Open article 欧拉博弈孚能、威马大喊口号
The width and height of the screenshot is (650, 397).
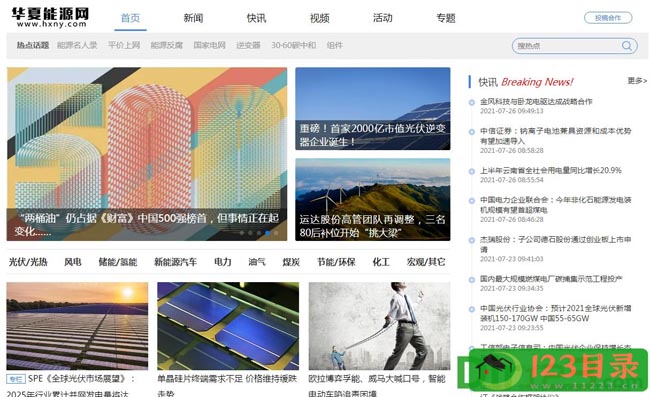pyautogui.click(x=377, y=386)
